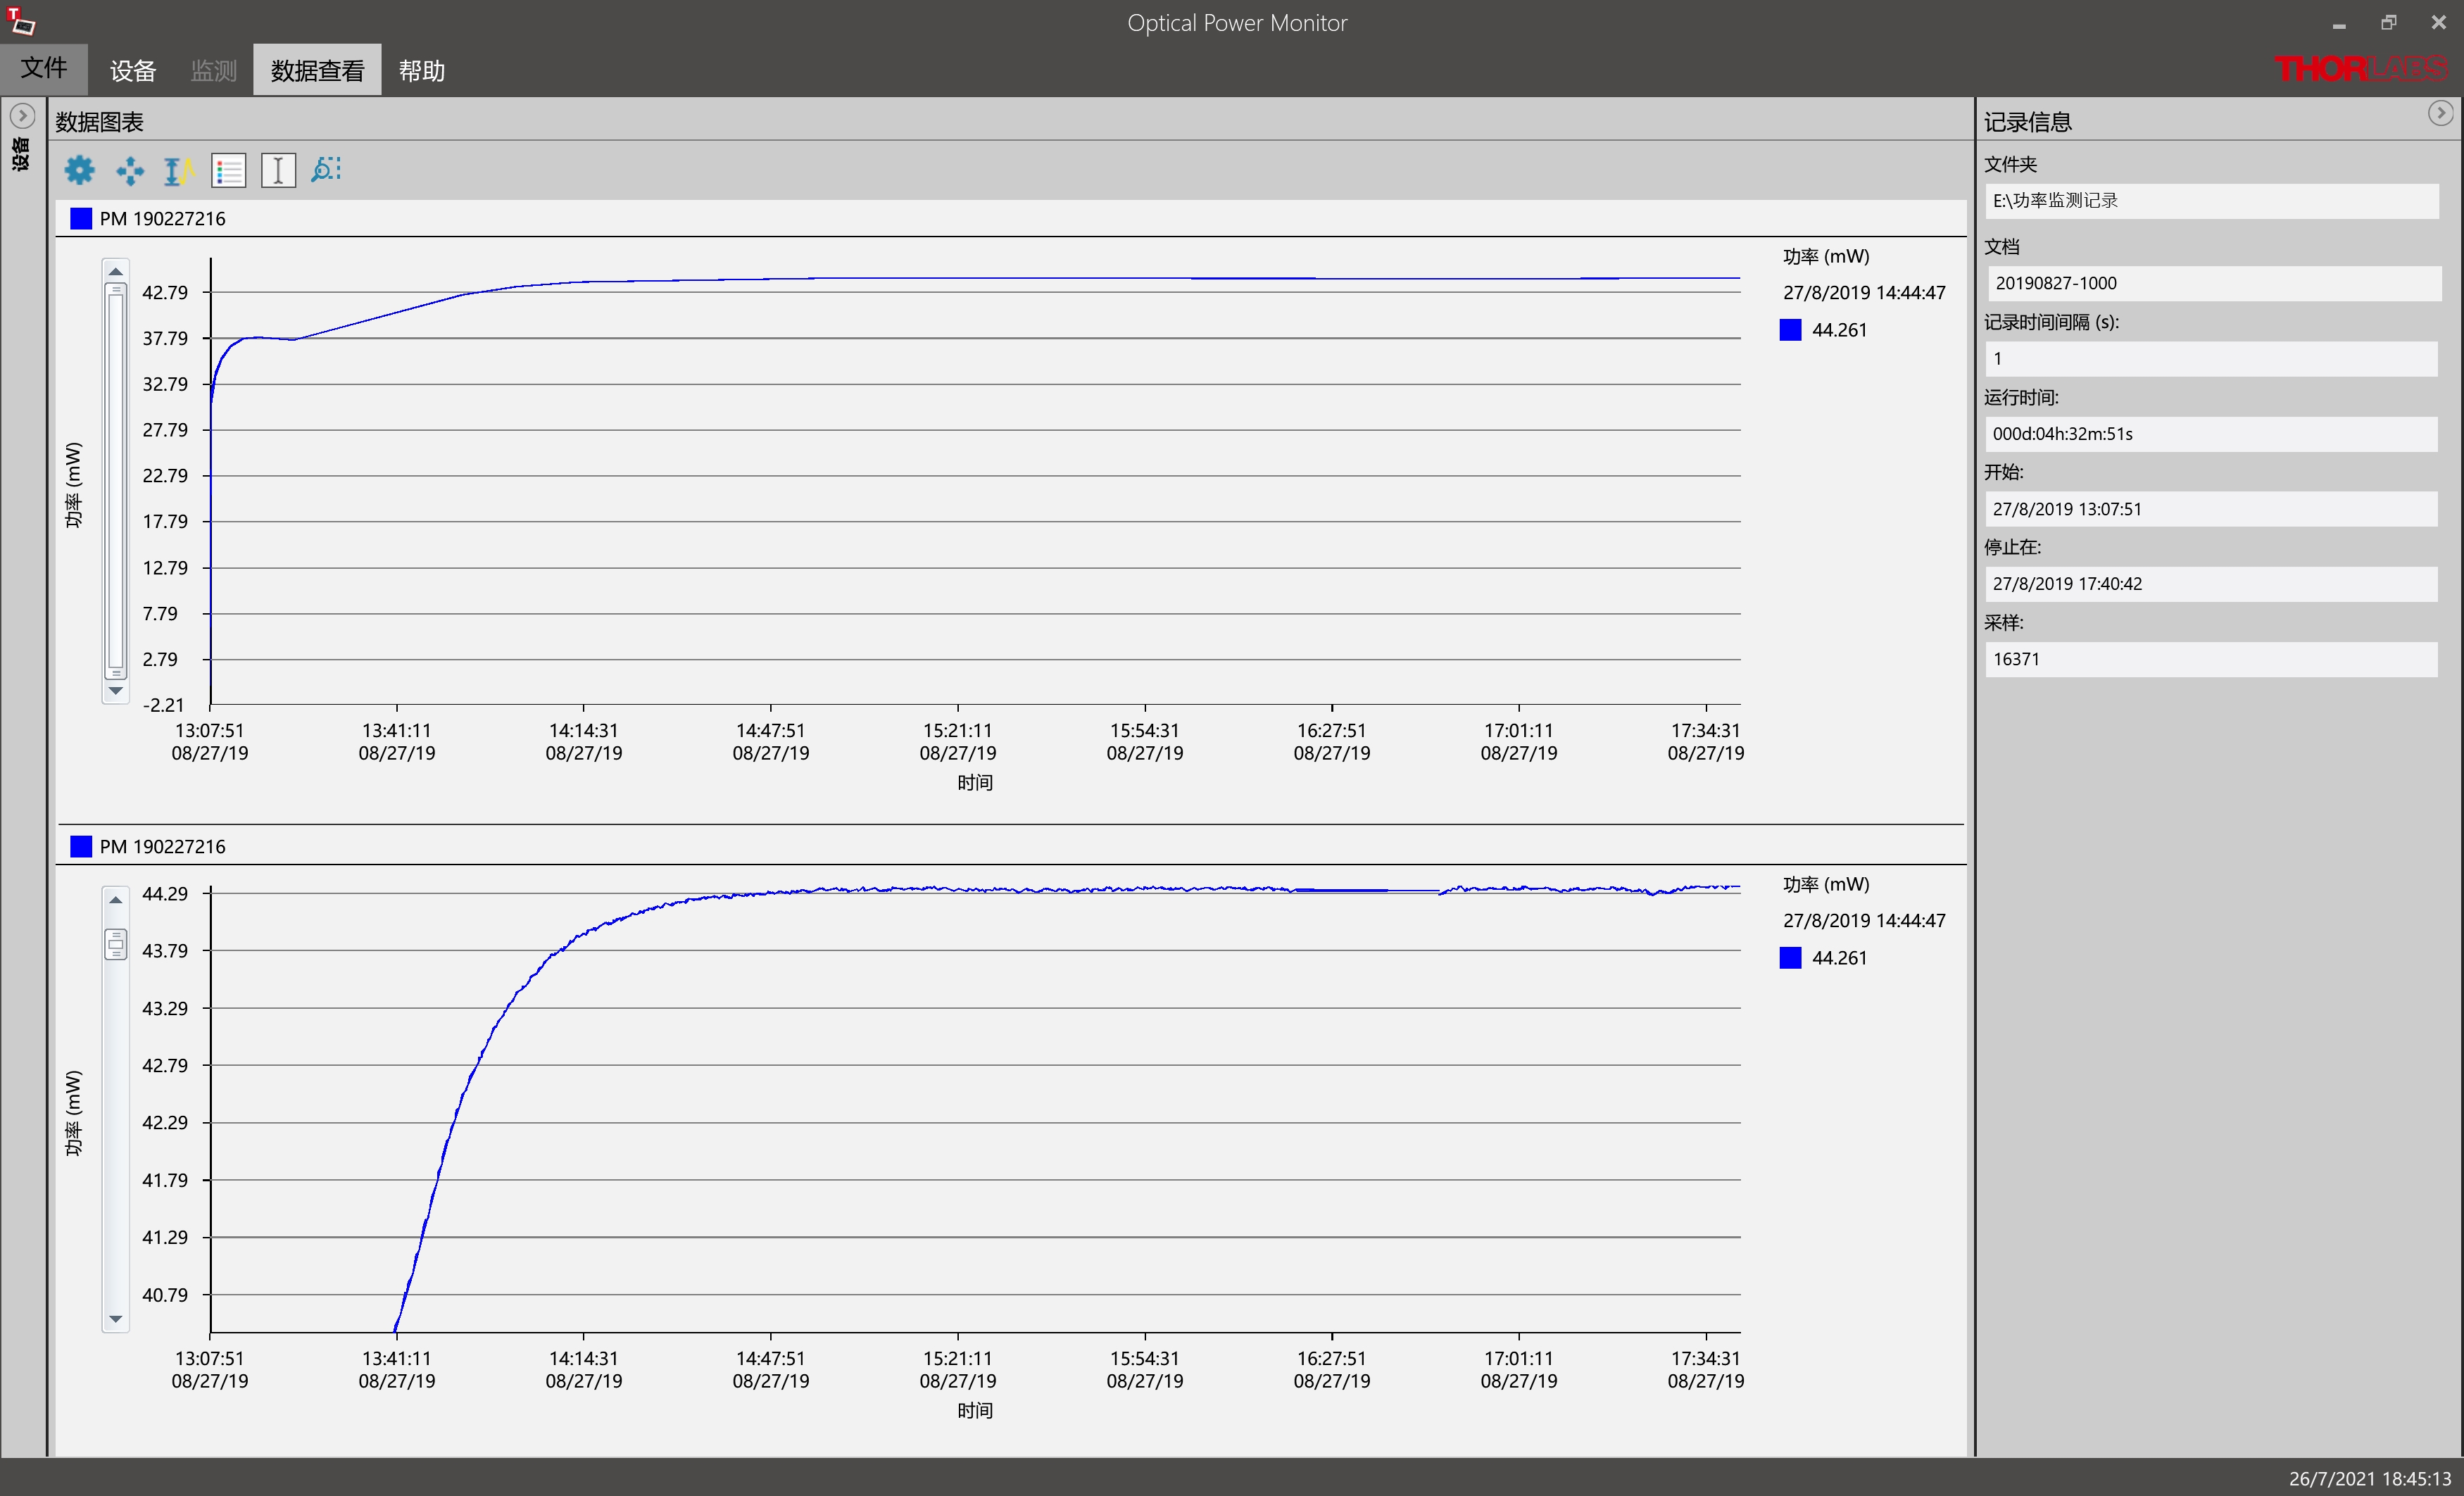Select the zoom-to-region magnifier tool
The width and height of the screenshot is (2464, 1496).
(327, 170)
